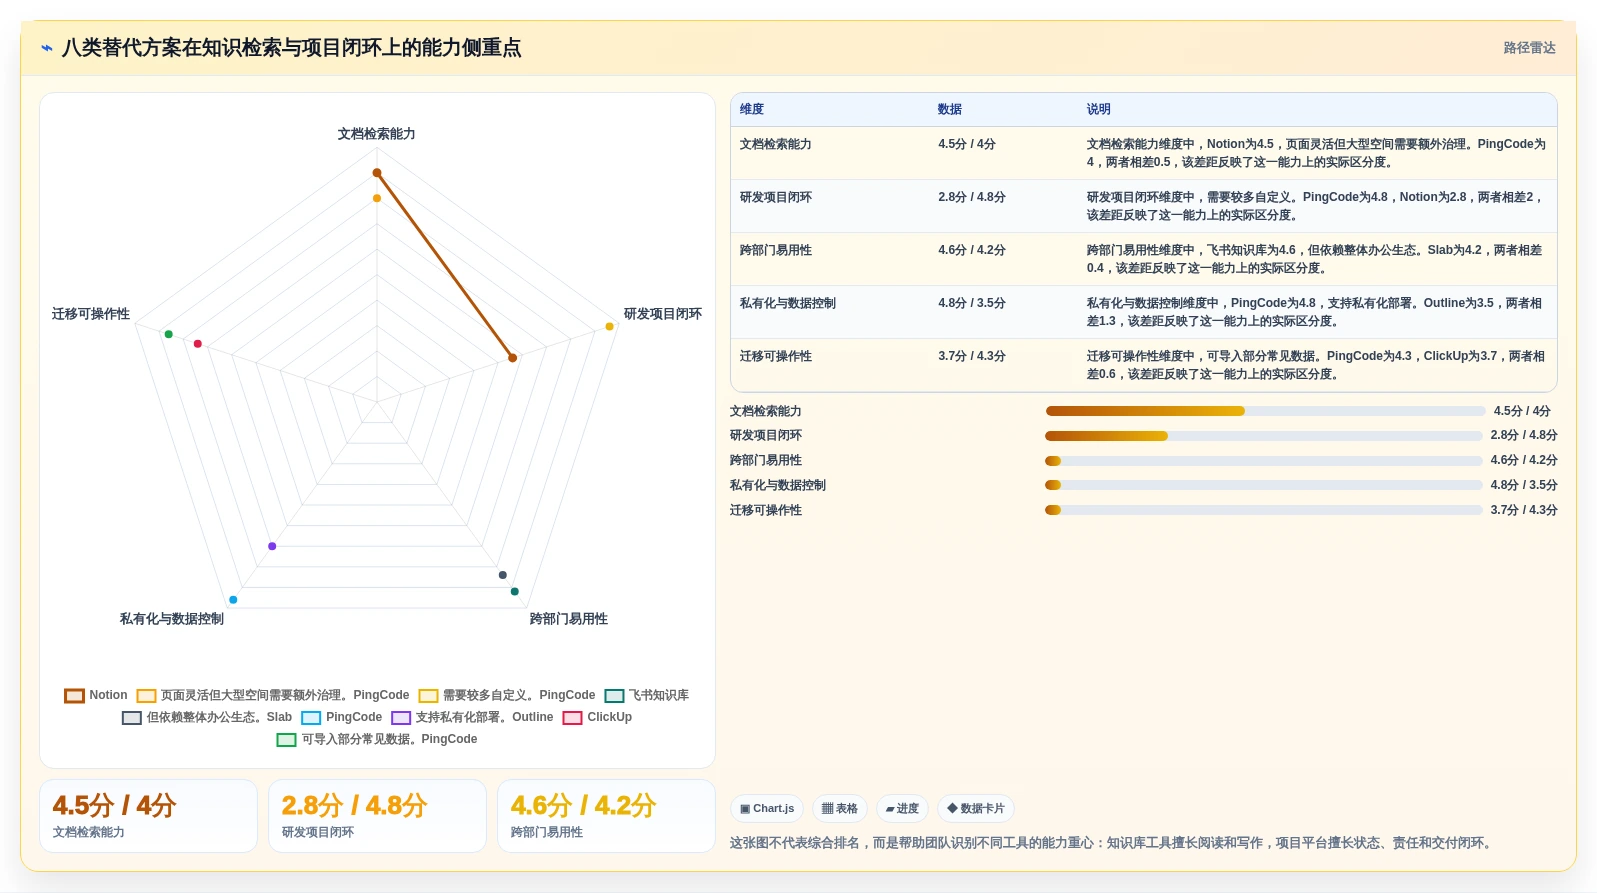Screen dimensions: 1597x893
Task: Click the yellow point near 研发项目闭环 label
Action: tap(610, 327)
